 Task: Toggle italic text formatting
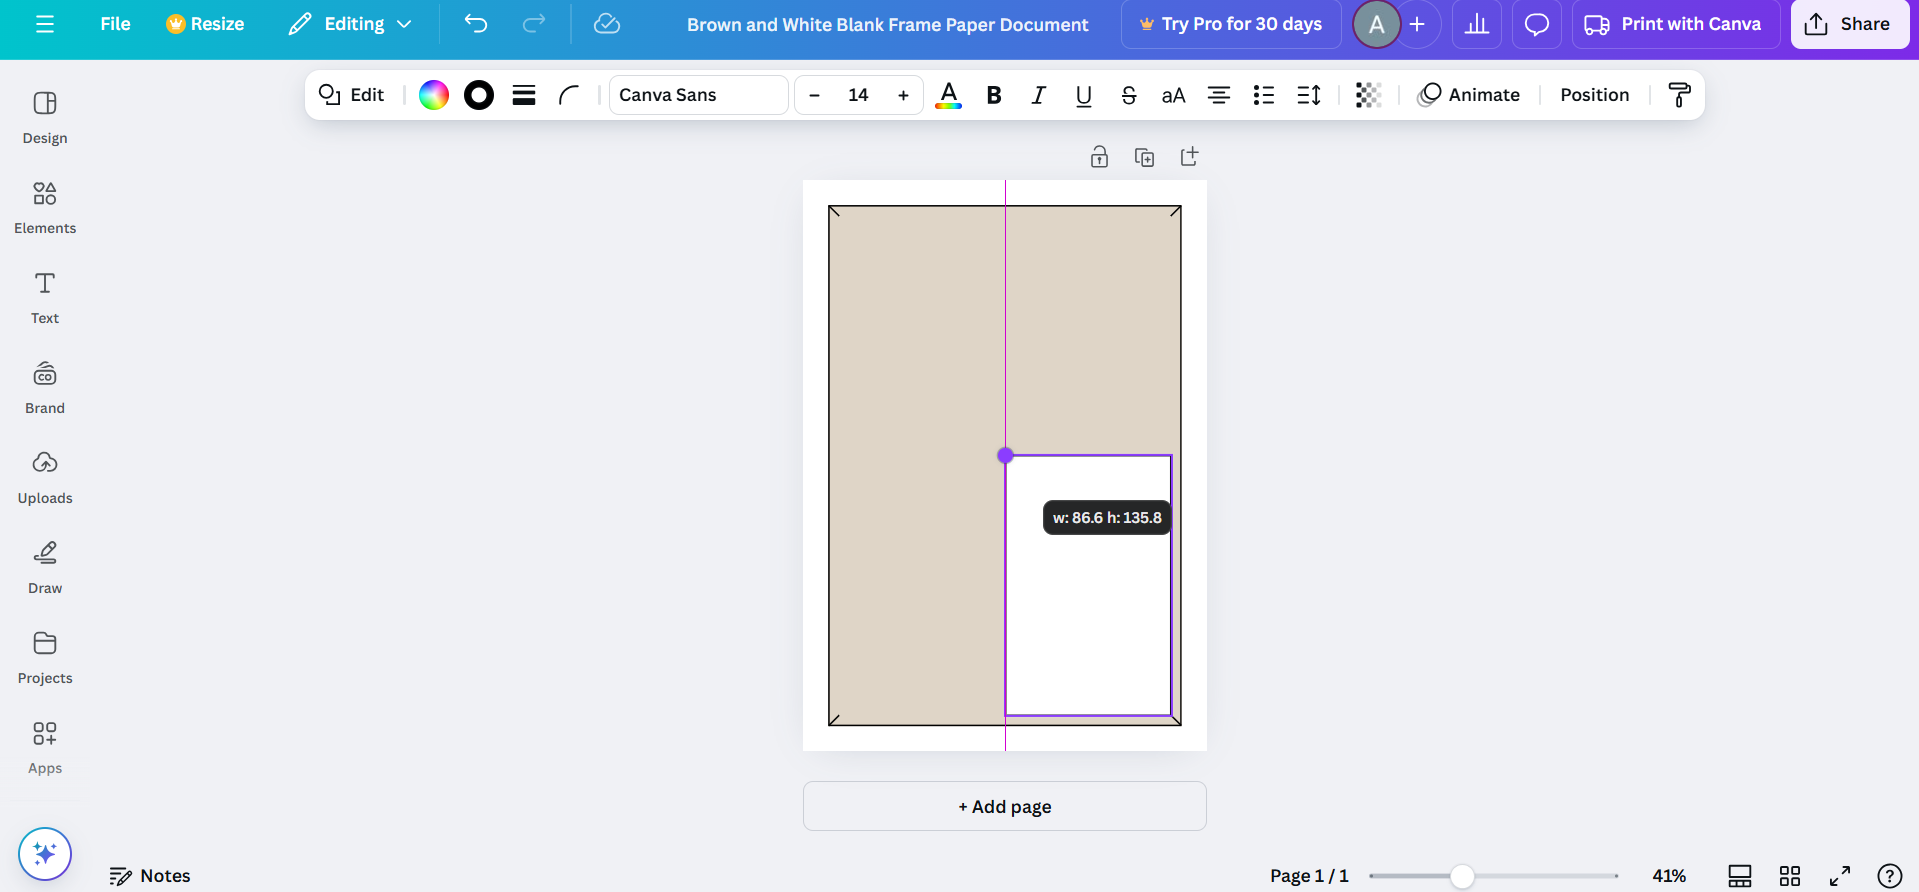tap(1038, 95)
